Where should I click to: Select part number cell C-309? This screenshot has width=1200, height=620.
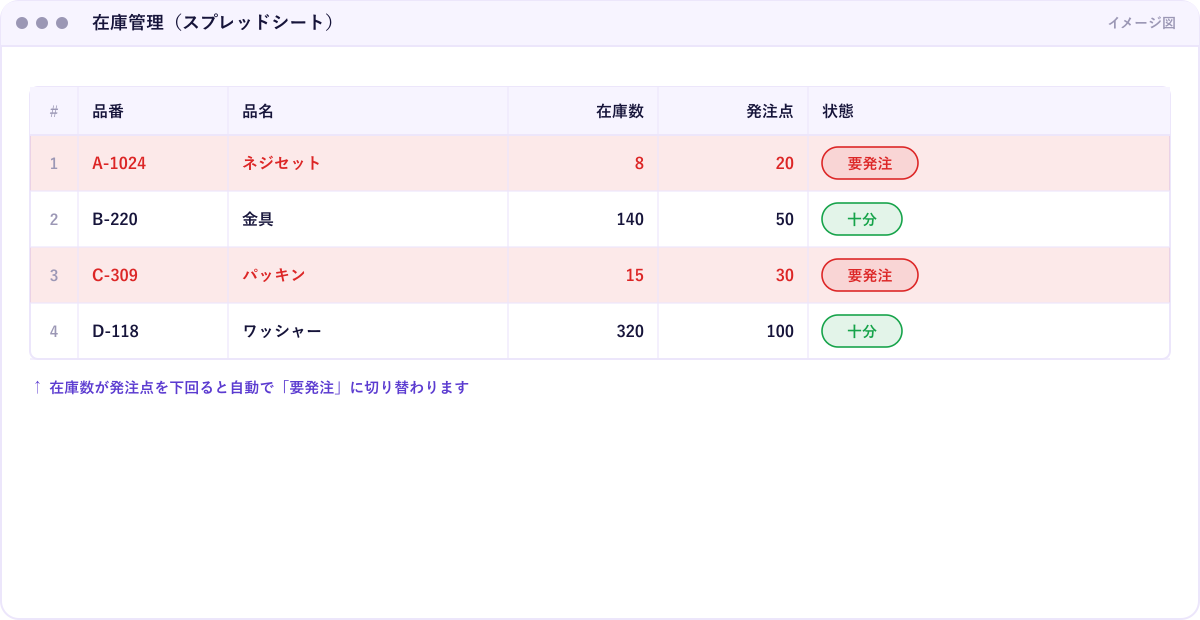153,275
